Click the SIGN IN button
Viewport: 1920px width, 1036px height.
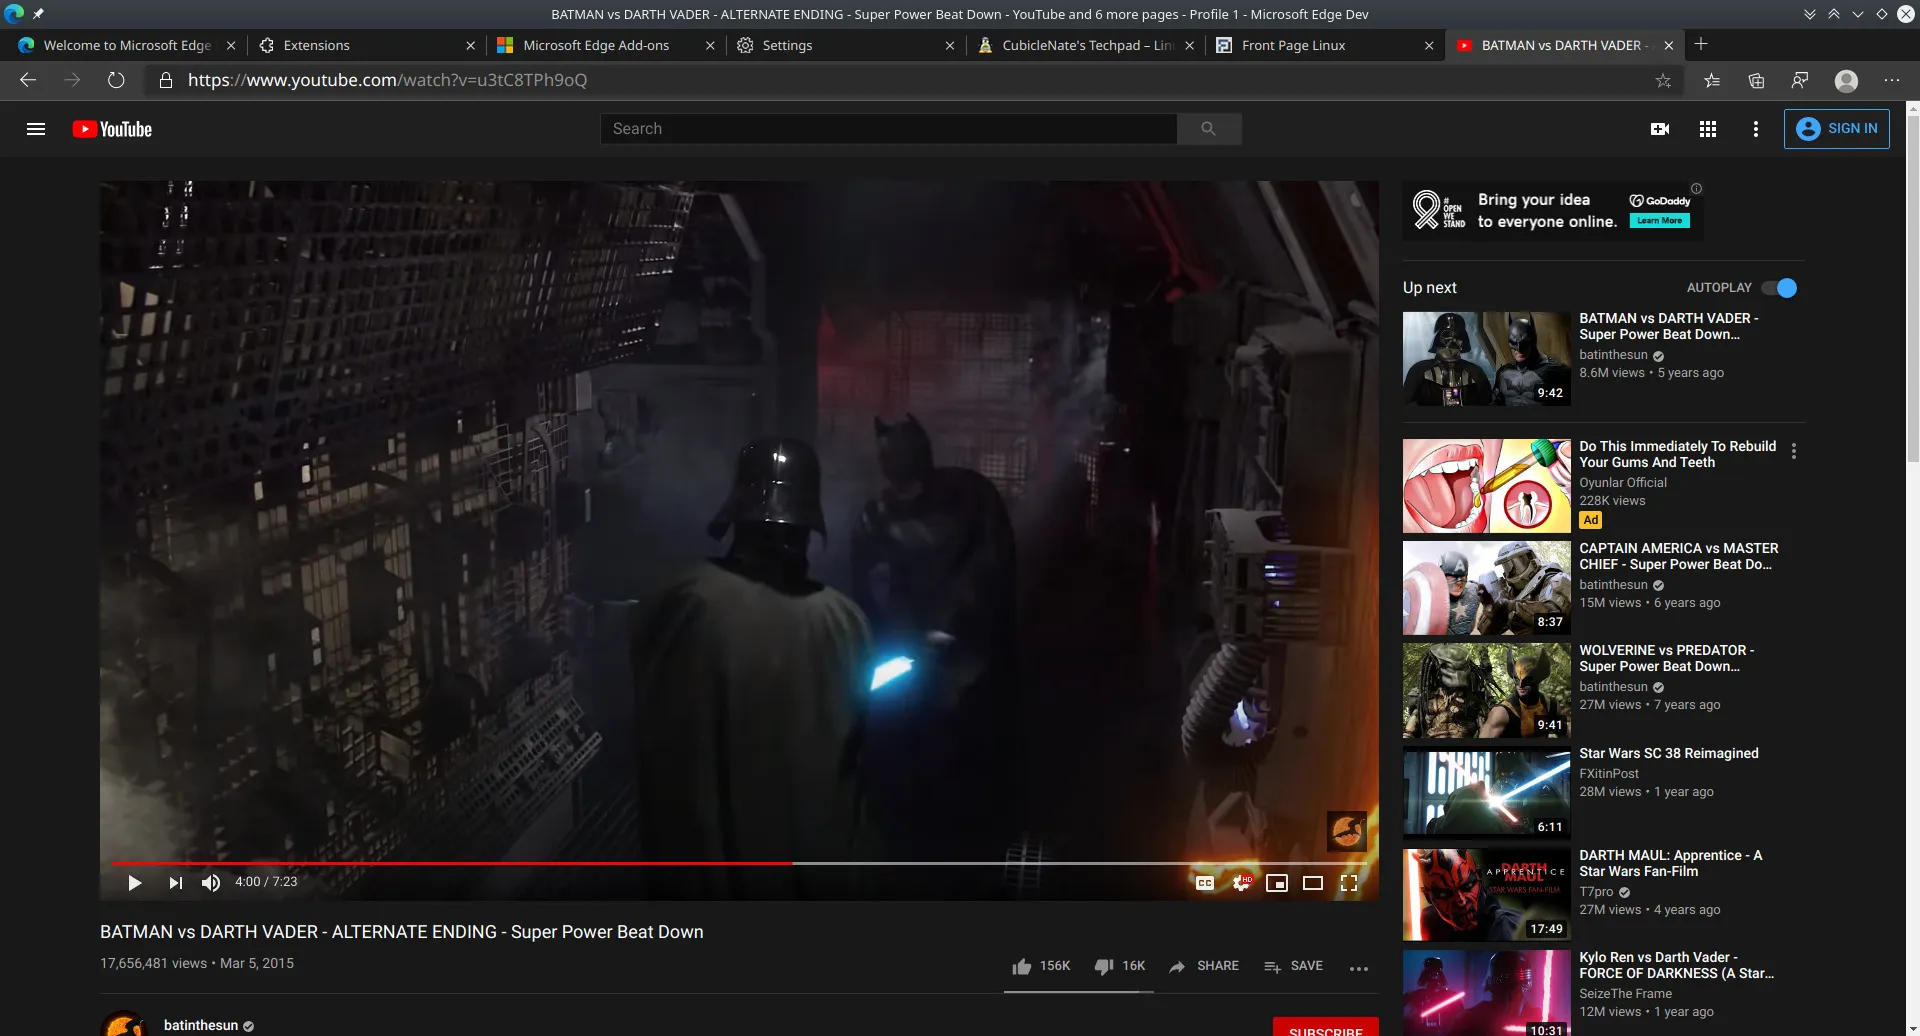click(x=1838, y=128)
